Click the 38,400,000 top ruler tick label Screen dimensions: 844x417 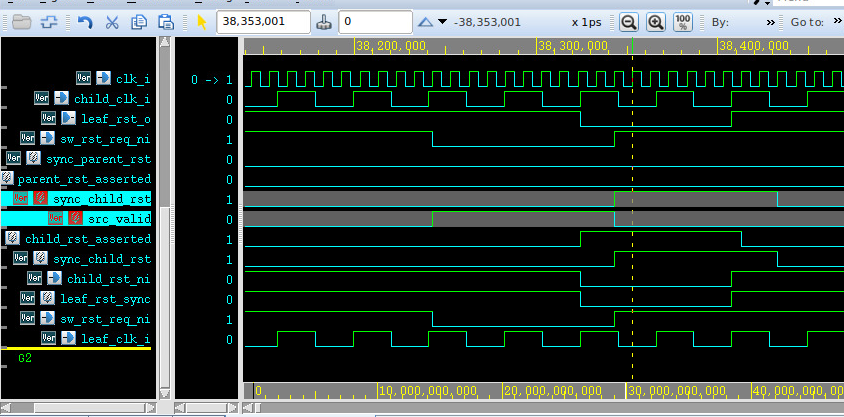(754, 46)
